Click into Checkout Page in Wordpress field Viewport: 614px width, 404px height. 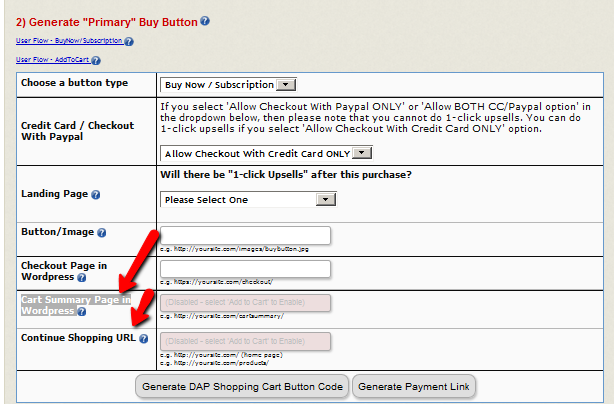pyautogui.click(x=245, y=268)
